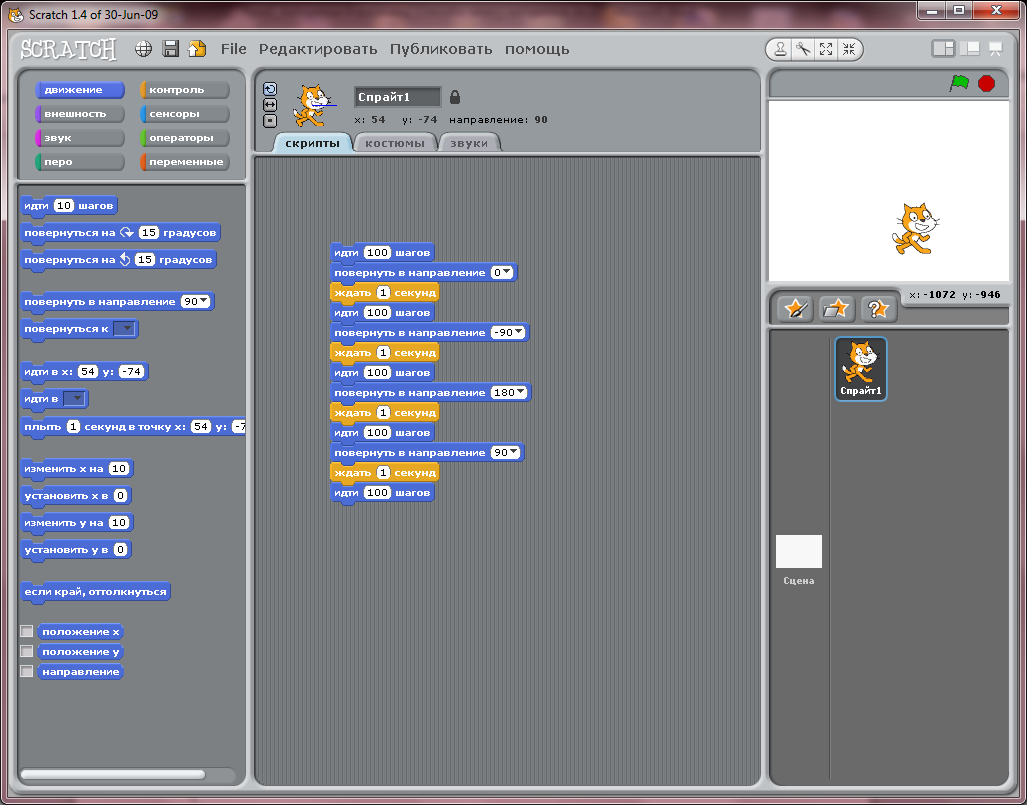This screenshot has height=805, width=1027.
Task: Open the движение block category
Action: tap(79, 90)
